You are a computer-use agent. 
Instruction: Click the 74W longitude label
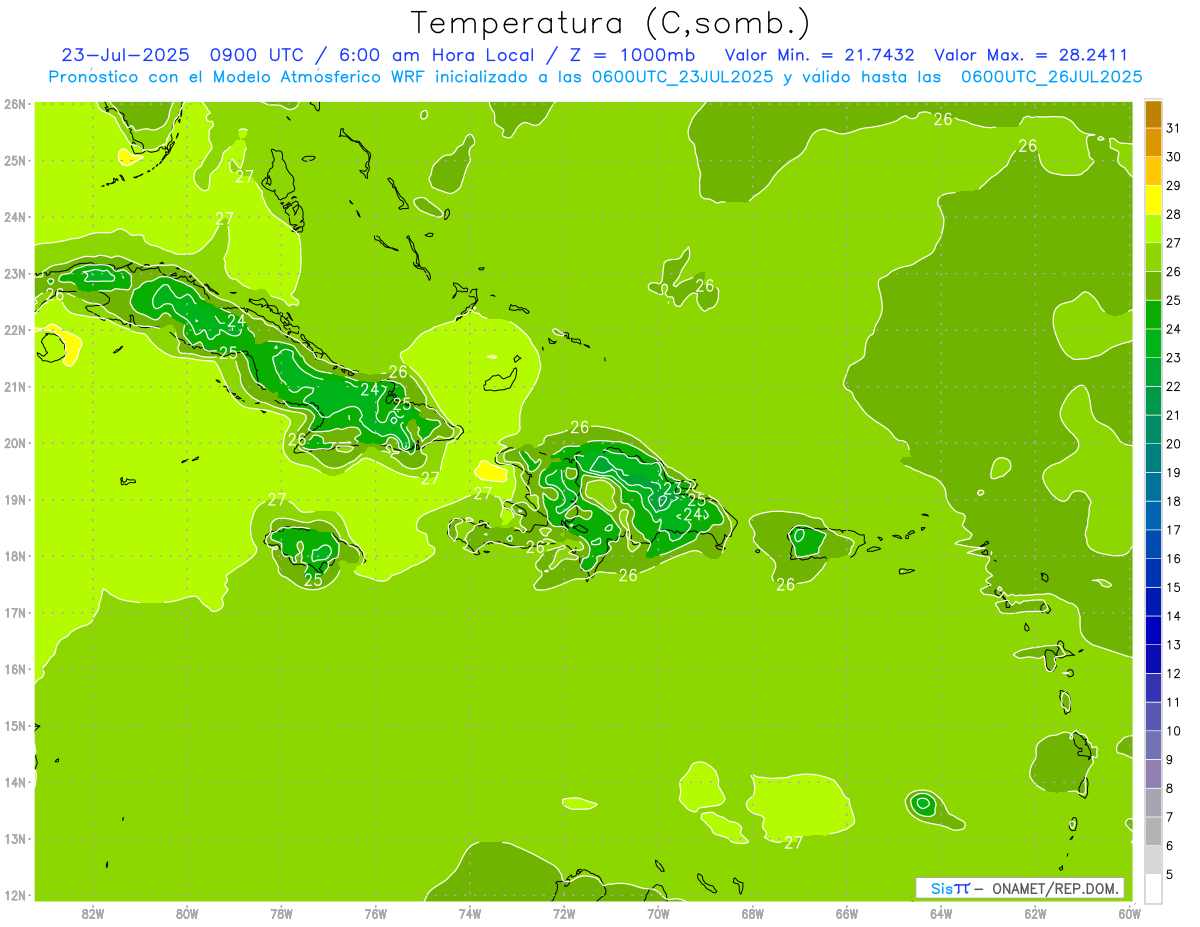point(470,913)
